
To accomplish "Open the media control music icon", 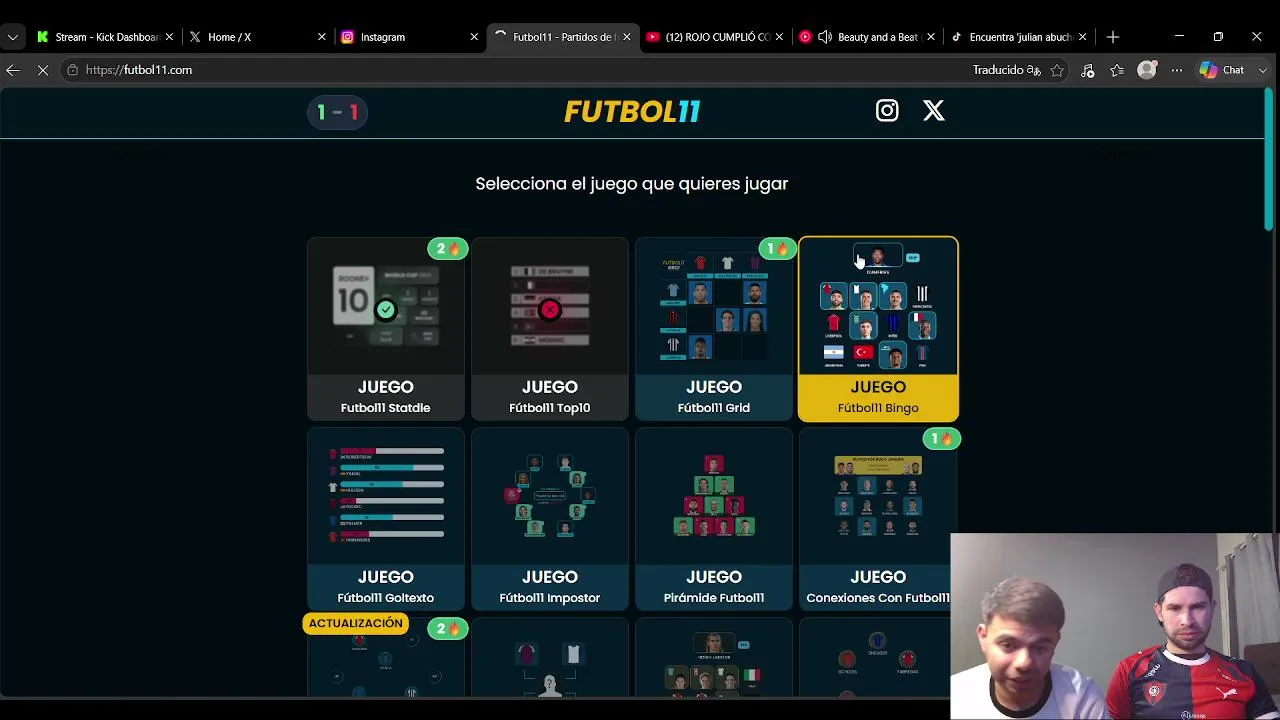I will [x=1088, y=70].
